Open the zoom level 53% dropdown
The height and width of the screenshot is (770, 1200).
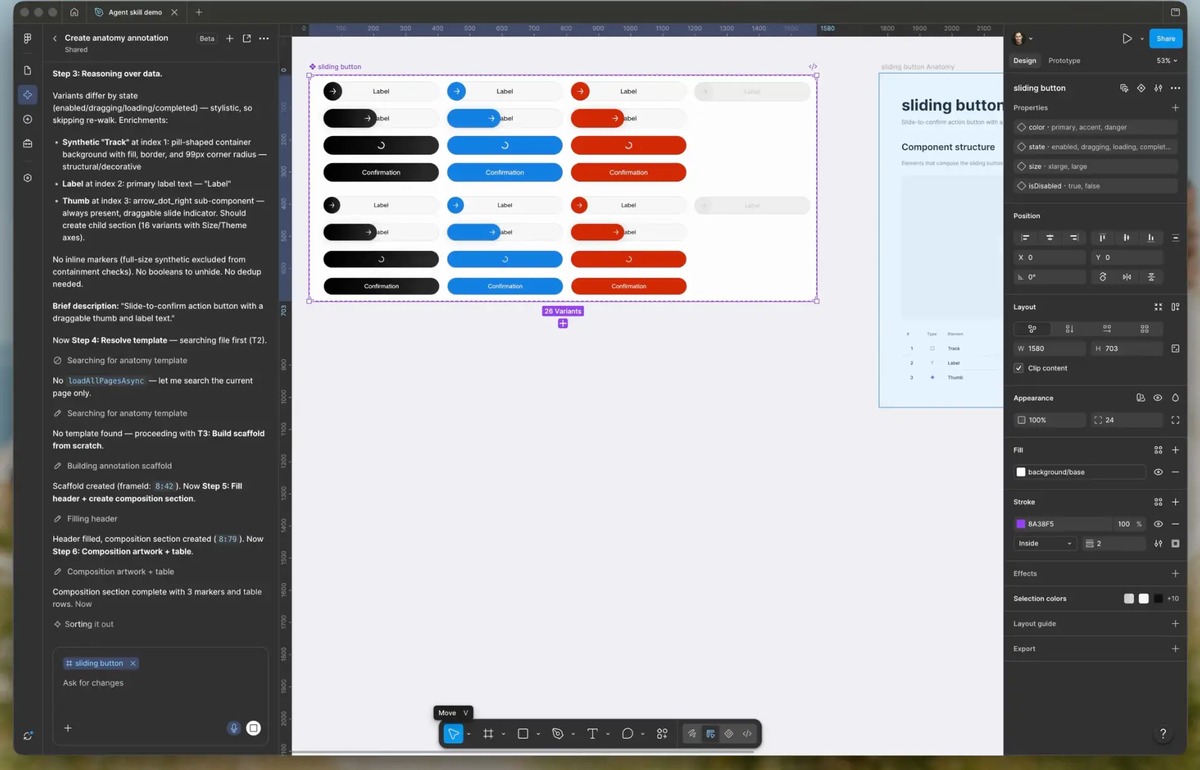[1165, 61]
